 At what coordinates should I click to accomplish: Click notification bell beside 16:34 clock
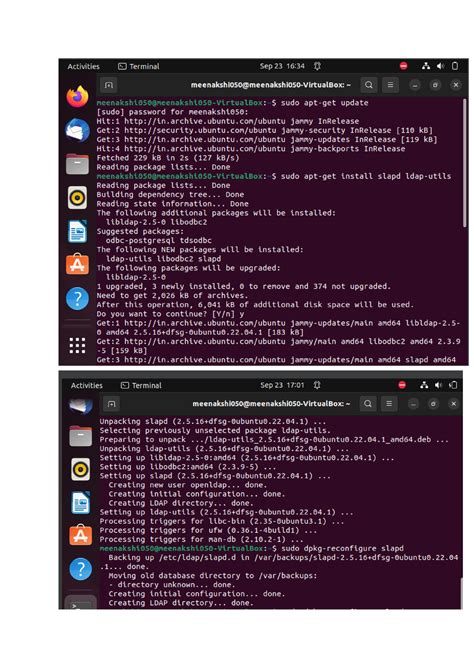pos(317,66)
